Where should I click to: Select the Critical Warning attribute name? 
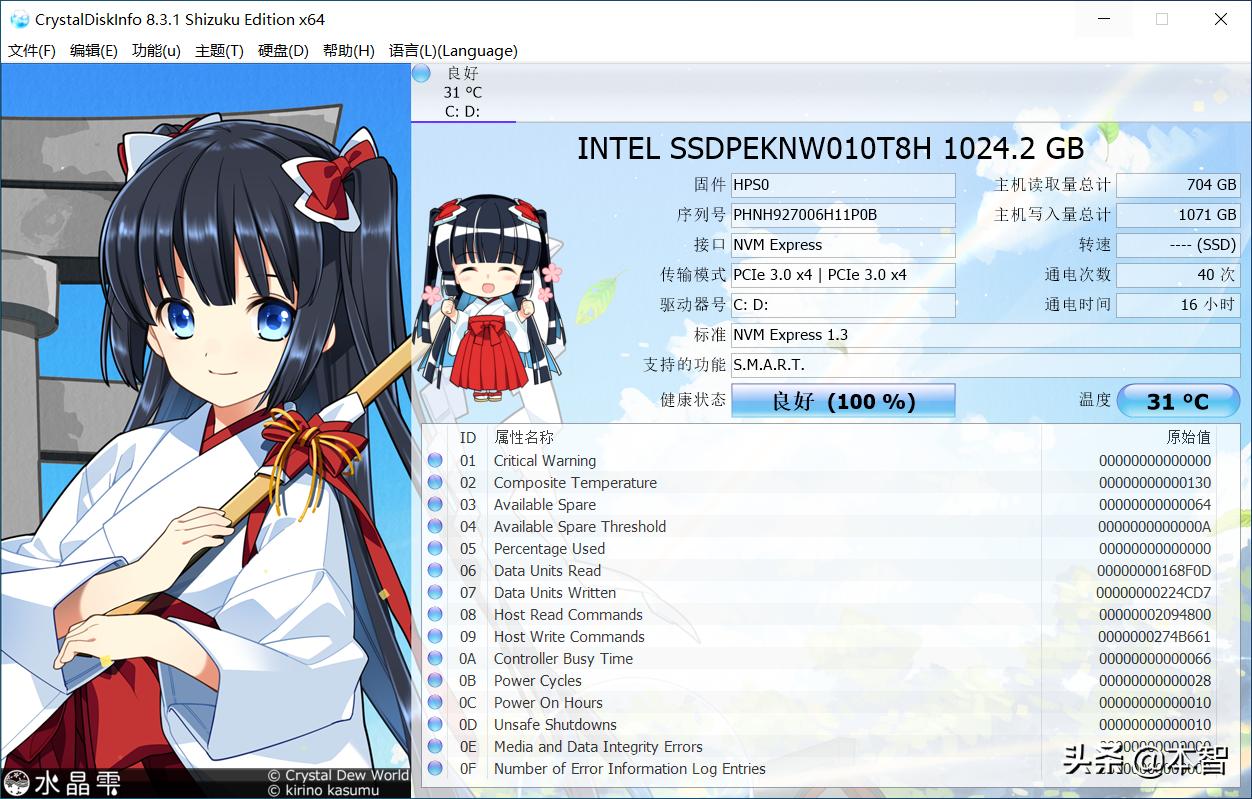545,461
